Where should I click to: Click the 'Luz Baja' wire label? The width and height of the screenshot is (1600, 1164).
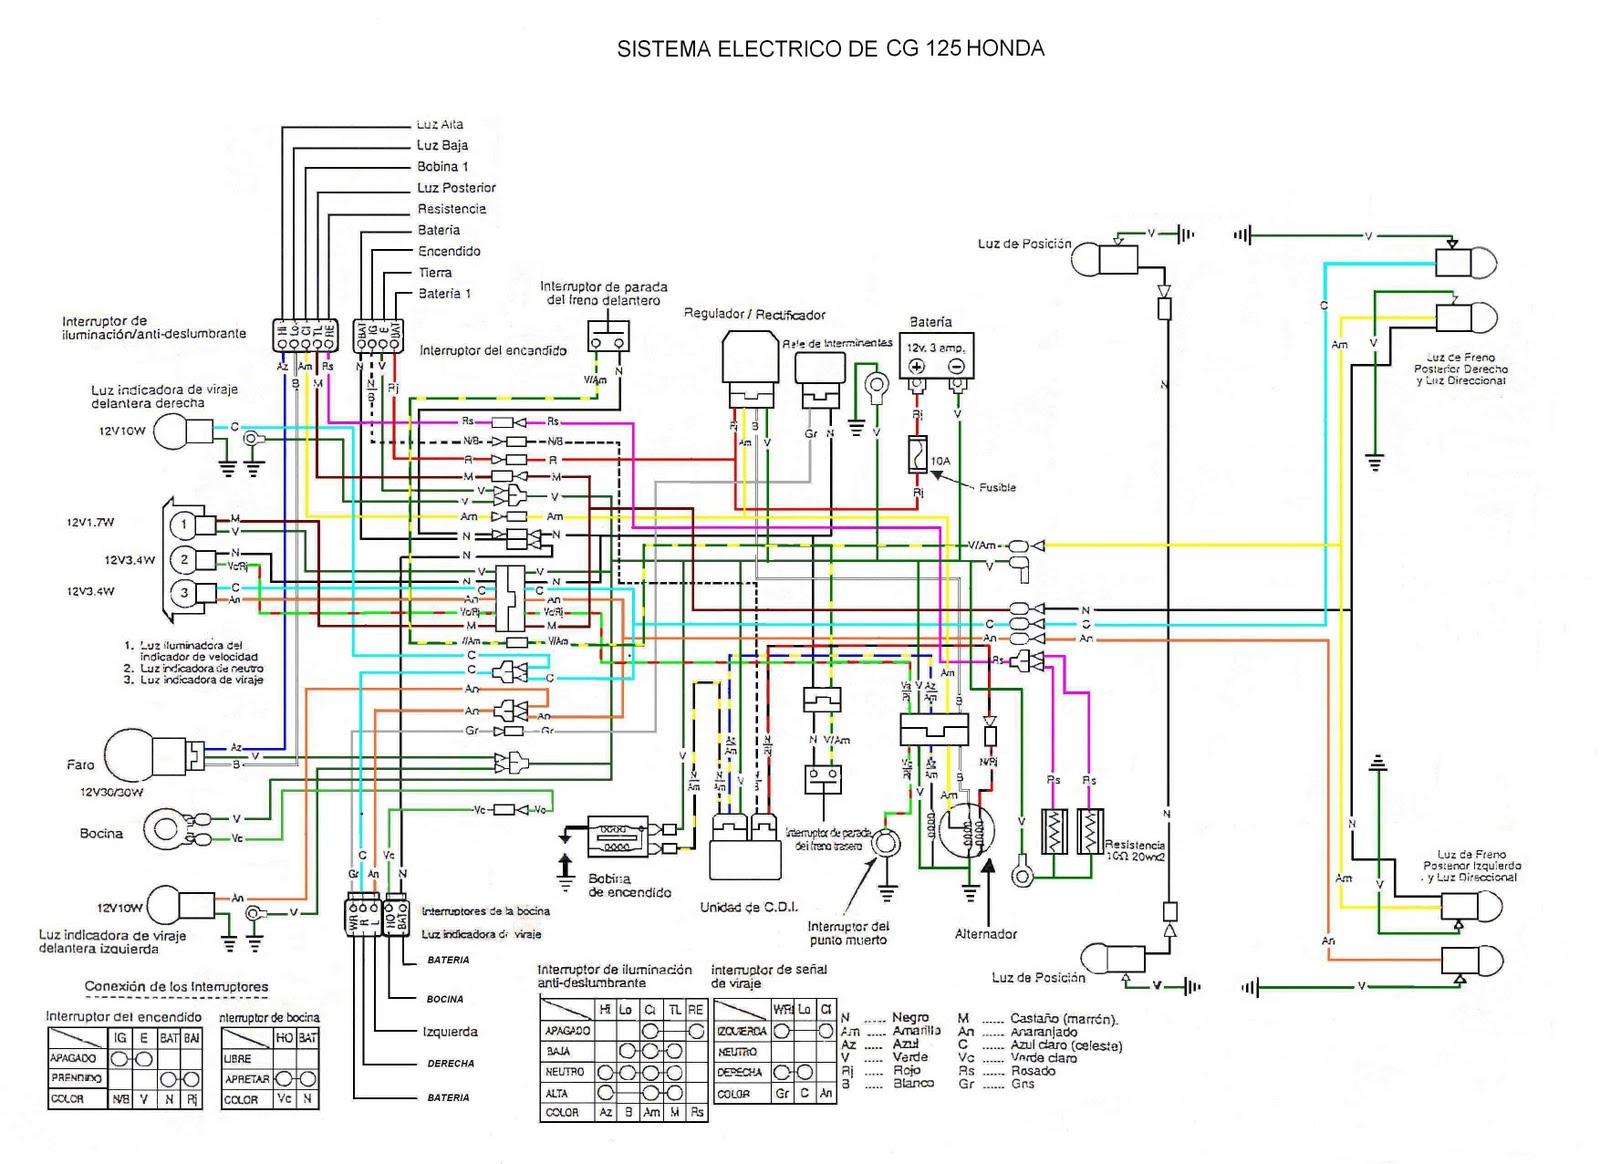(442, 146)
